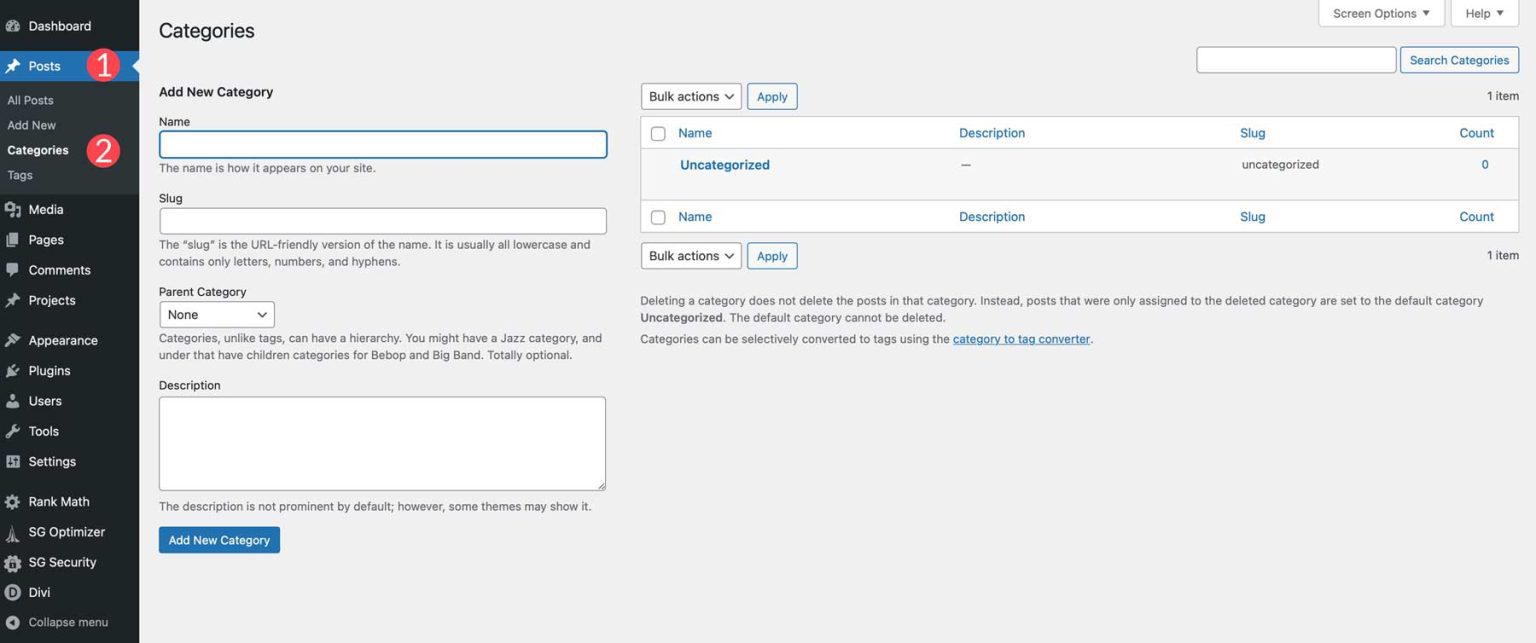
Task: Check the select-all box in the table header
Action: (657, 132)
